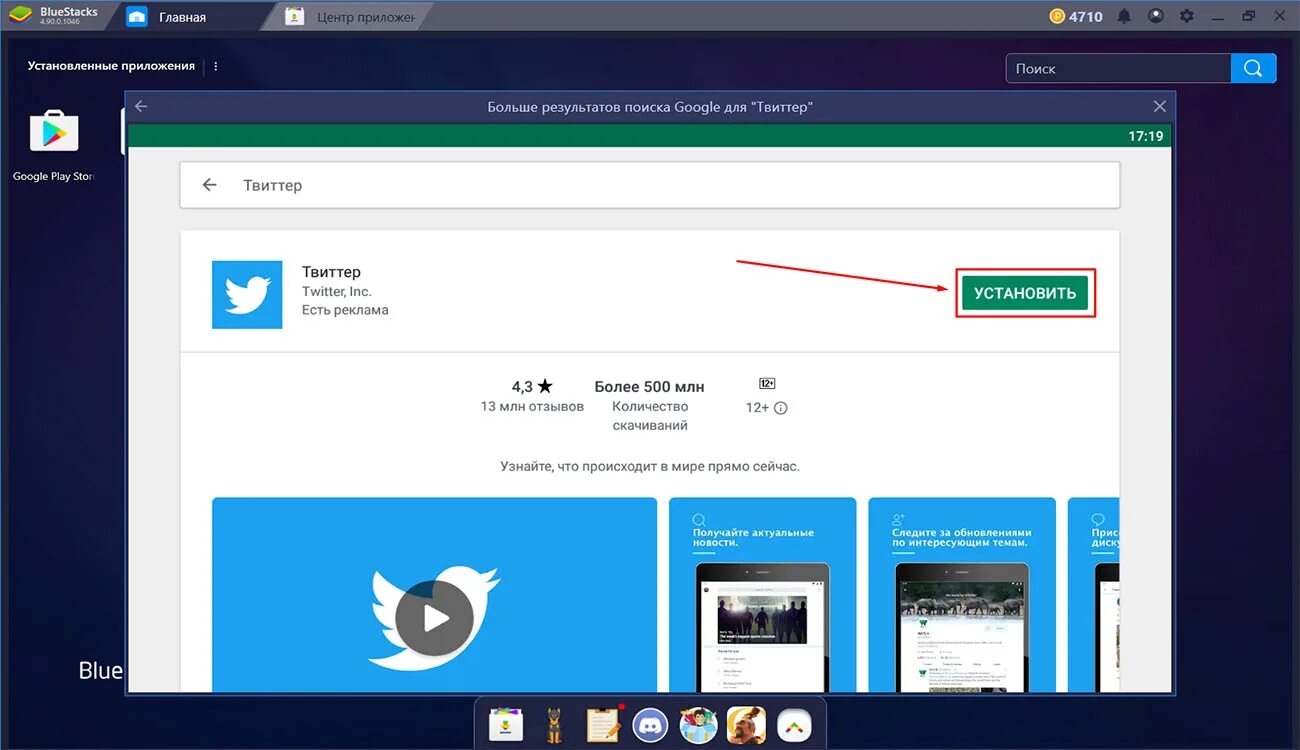Open the BlueStacks coin balance 4710
This screenshot has width=1300, height=750.
click(x=1076, y=16)
